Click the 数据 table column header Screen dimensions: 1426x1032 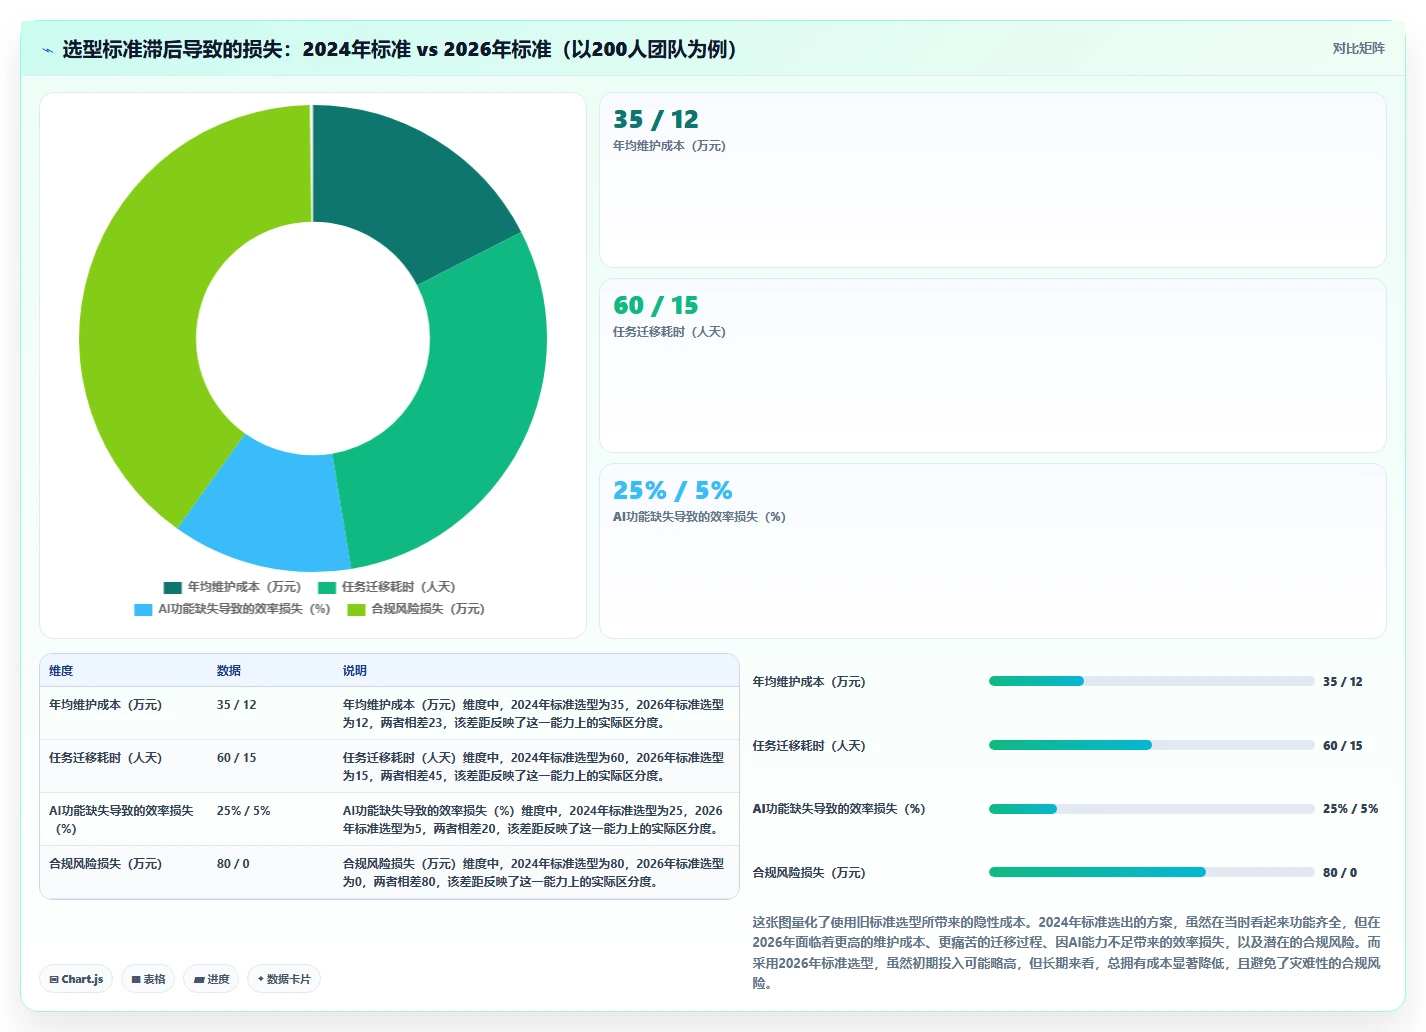click(229, 671)
